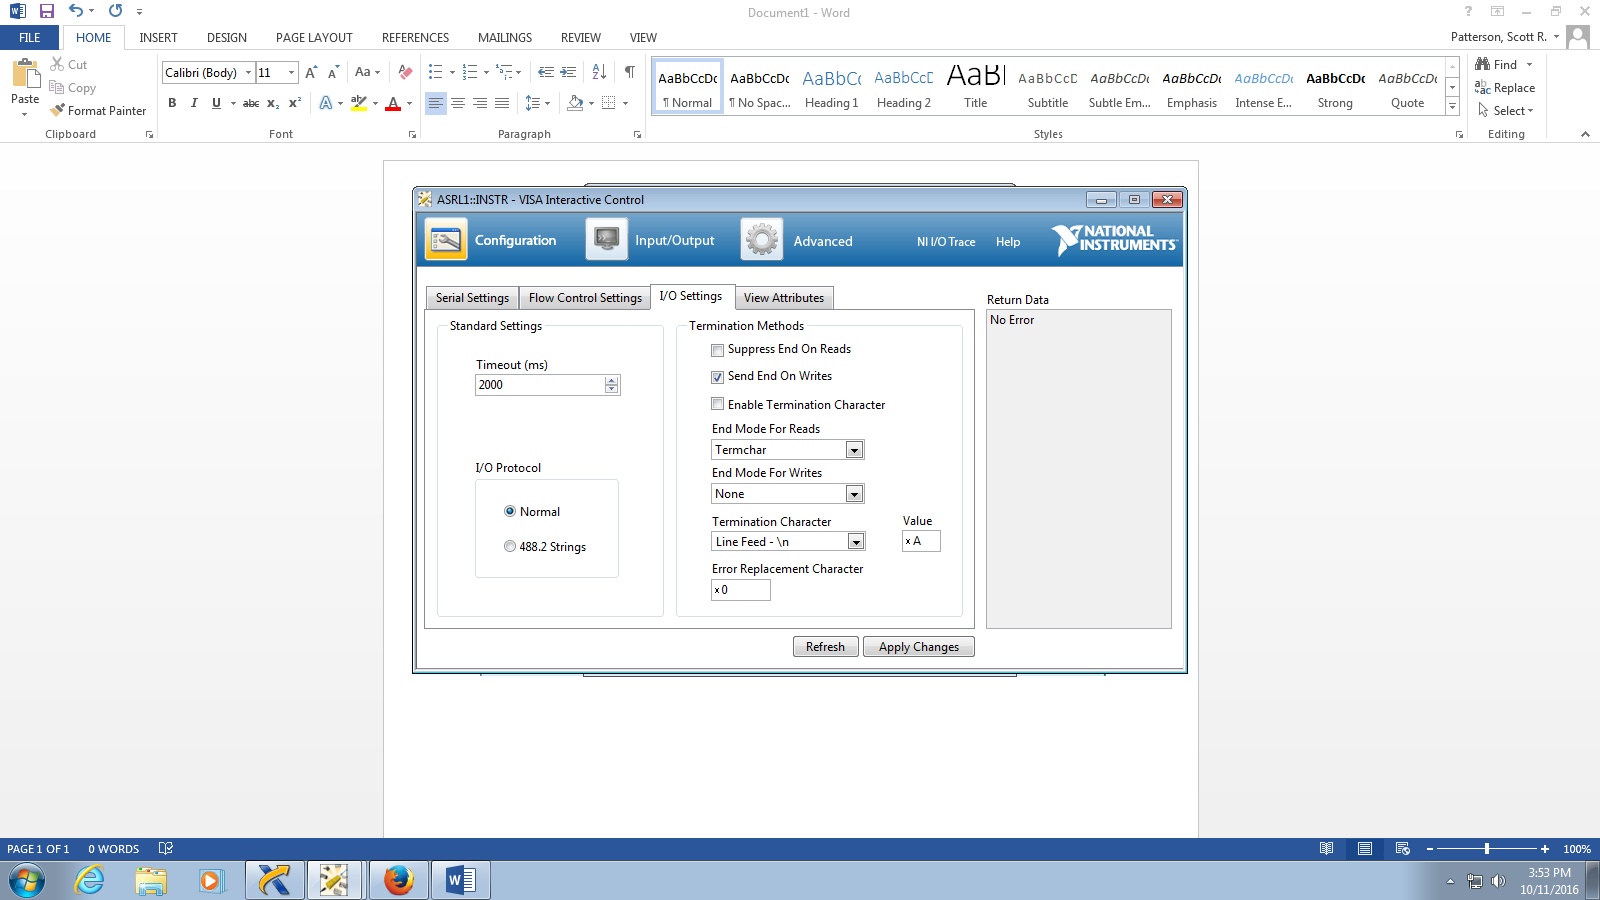Image resolution: width=1600 pixels, height=900 pixels.
Task: Justify the paragraph text
Action: point(502,103)
